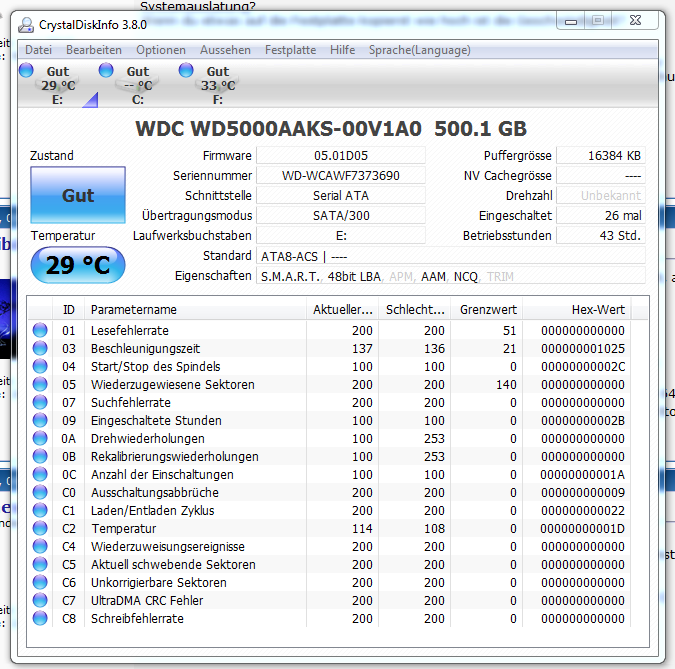The image size is (675, 669).
Task: Click status orb of Drehwiederholungen row
Action: click(40, 438)
